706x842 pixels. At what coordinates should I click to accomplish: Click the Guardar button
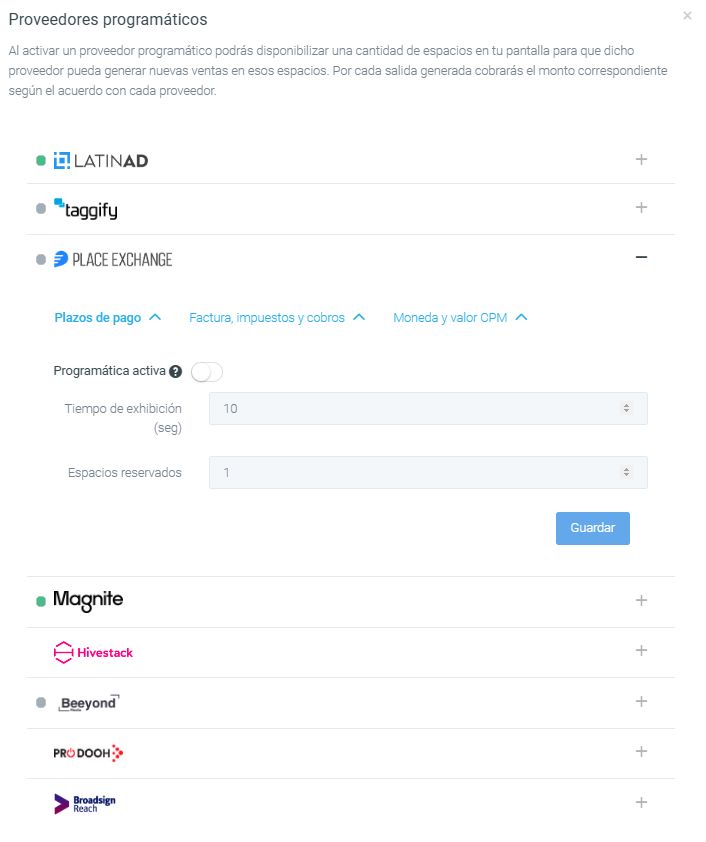pyautogui.click(x=593, y=528)
